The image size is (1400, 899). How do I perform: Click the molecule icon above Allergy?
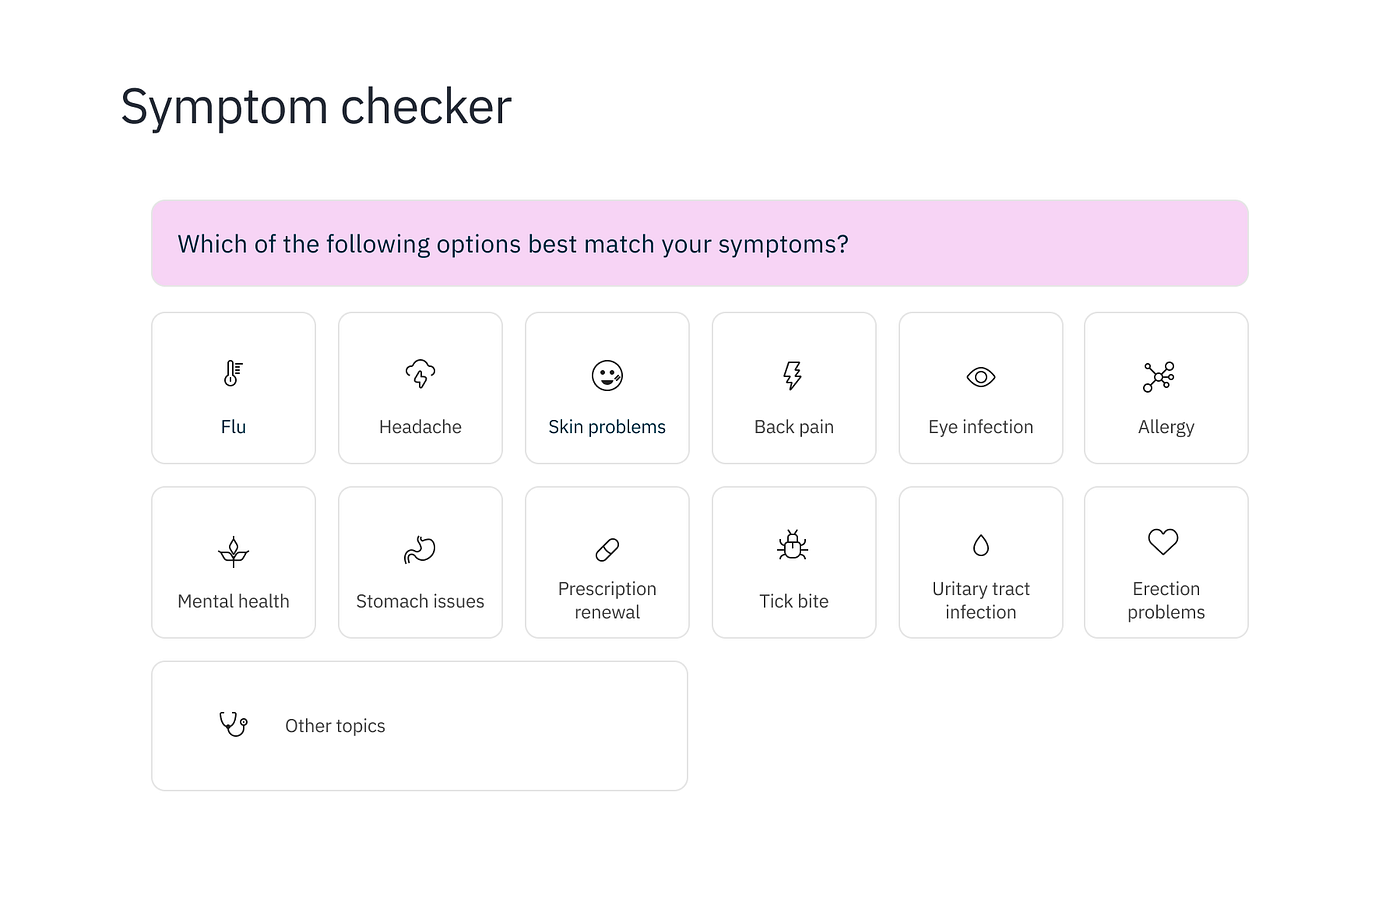[x=1166, y=376]
